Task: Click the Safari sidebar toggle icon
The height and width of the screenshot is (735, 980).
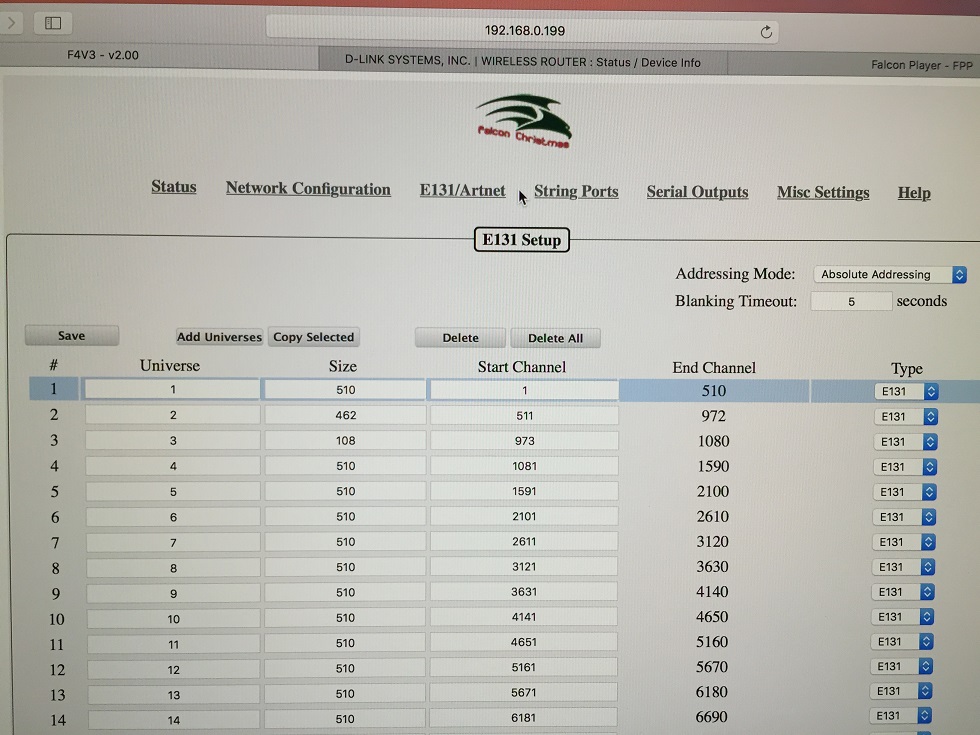Action: click(53, 23)
